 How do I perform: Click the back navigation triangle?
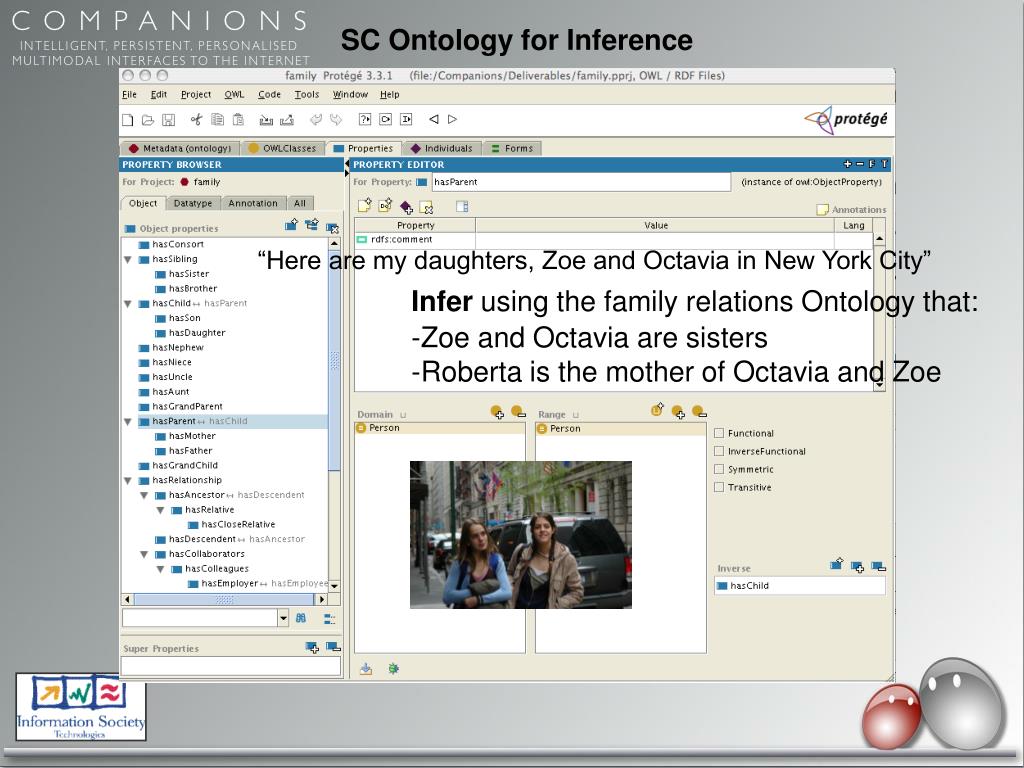(434, 119)
